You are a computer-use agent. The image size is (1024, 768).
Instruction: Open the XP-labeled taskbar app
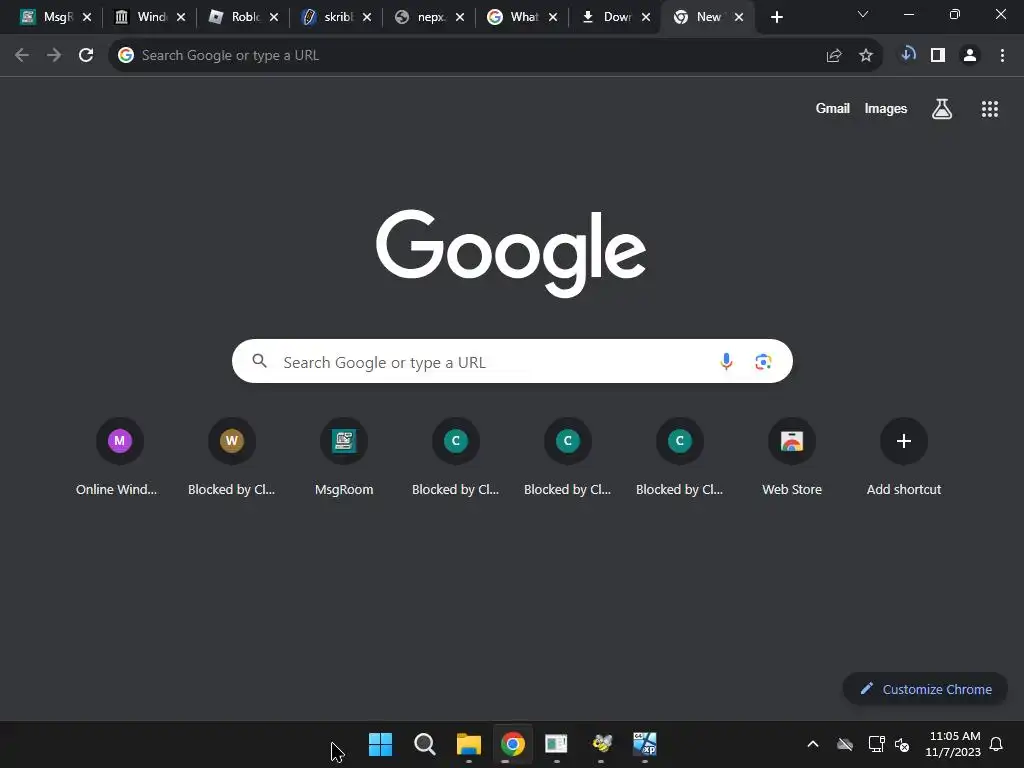[645, 744]
